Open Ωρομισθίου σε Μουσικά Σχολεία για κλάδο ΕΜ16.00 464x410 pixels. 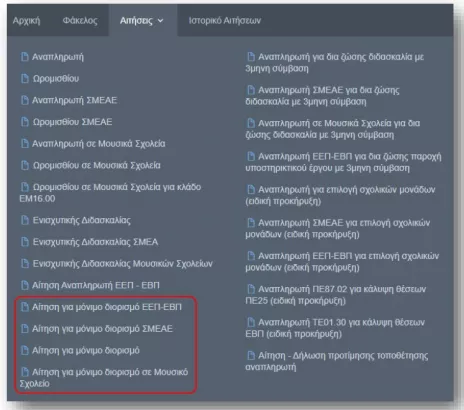point(110,193)
